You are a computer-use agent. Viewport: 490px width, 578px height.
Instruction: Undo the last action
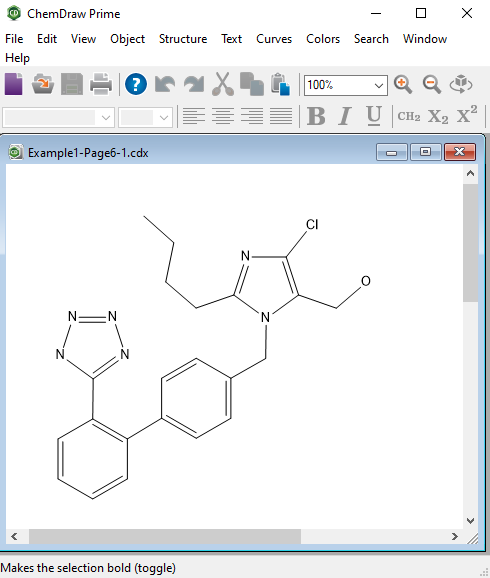click(165, 84)
